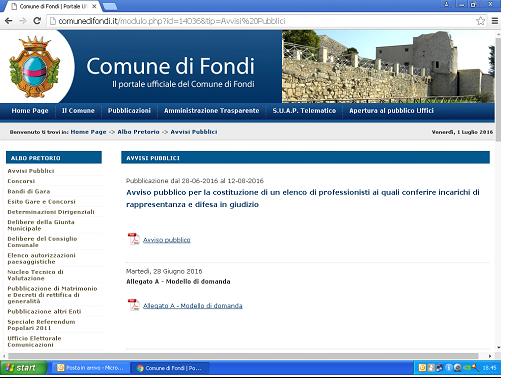This screenshot has height=384, width=512.
Task: Open the Windows Start button
Action: point(23,368)
